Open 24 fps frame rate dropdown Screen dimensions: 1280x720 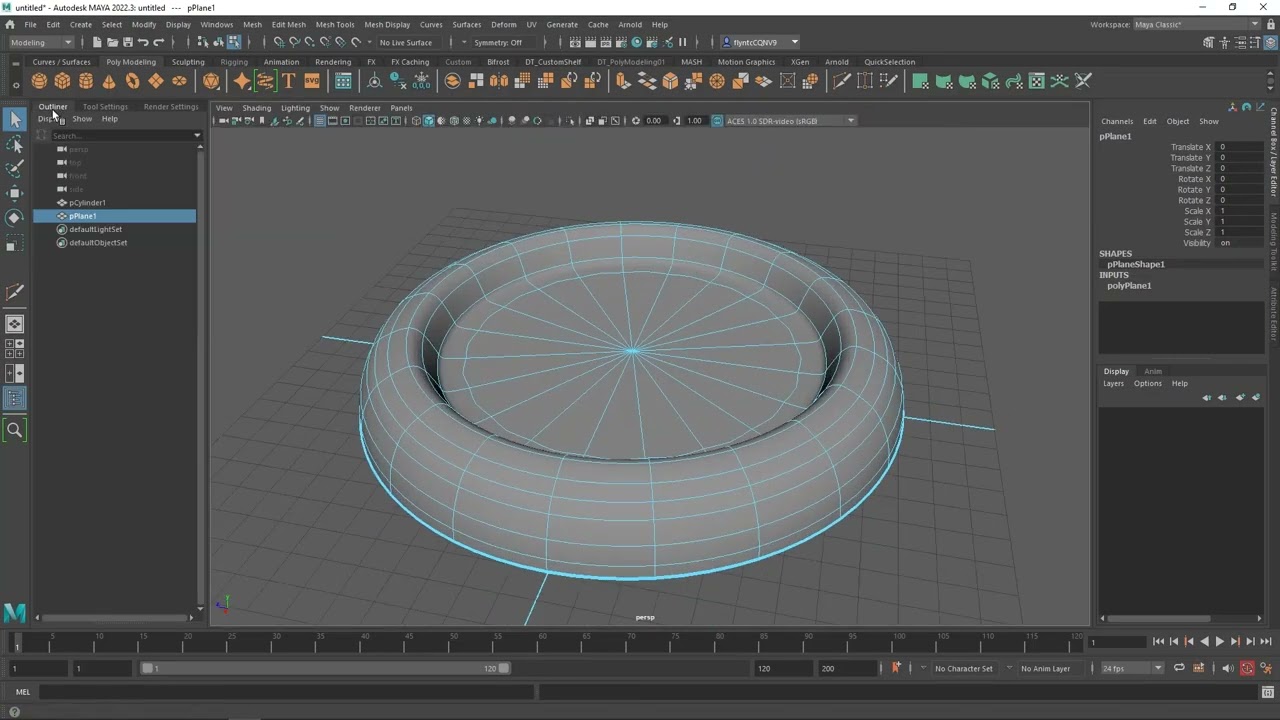click(1132, 668)
